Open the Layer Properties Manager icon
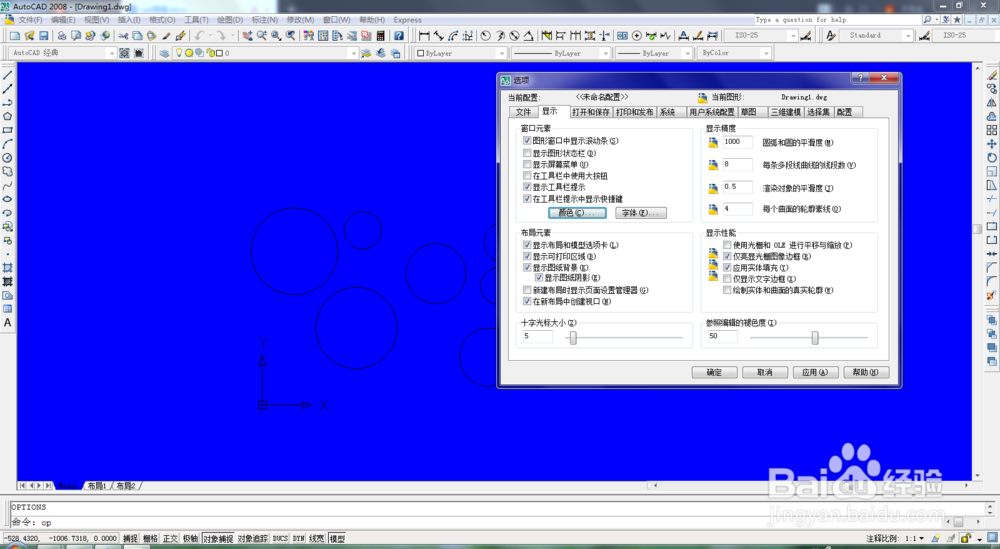The width and height of the screenshot is (1000, 549). [x=165, y=53]
